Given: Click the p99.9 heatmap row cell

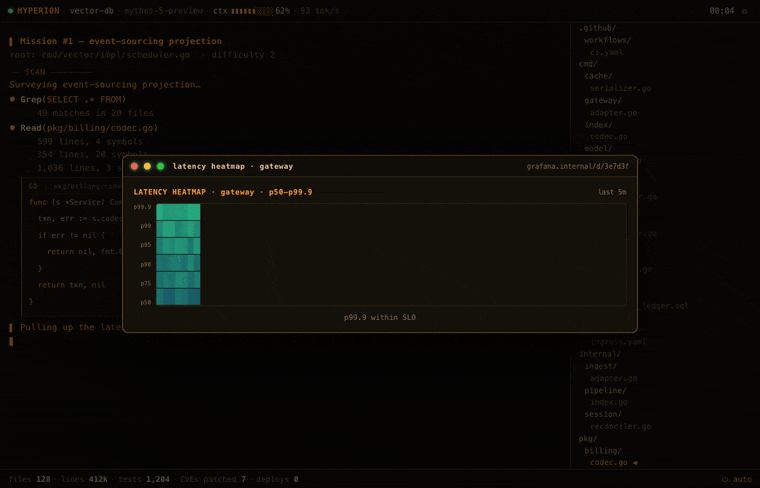Looking at the screenshot, I should (178, 212).
